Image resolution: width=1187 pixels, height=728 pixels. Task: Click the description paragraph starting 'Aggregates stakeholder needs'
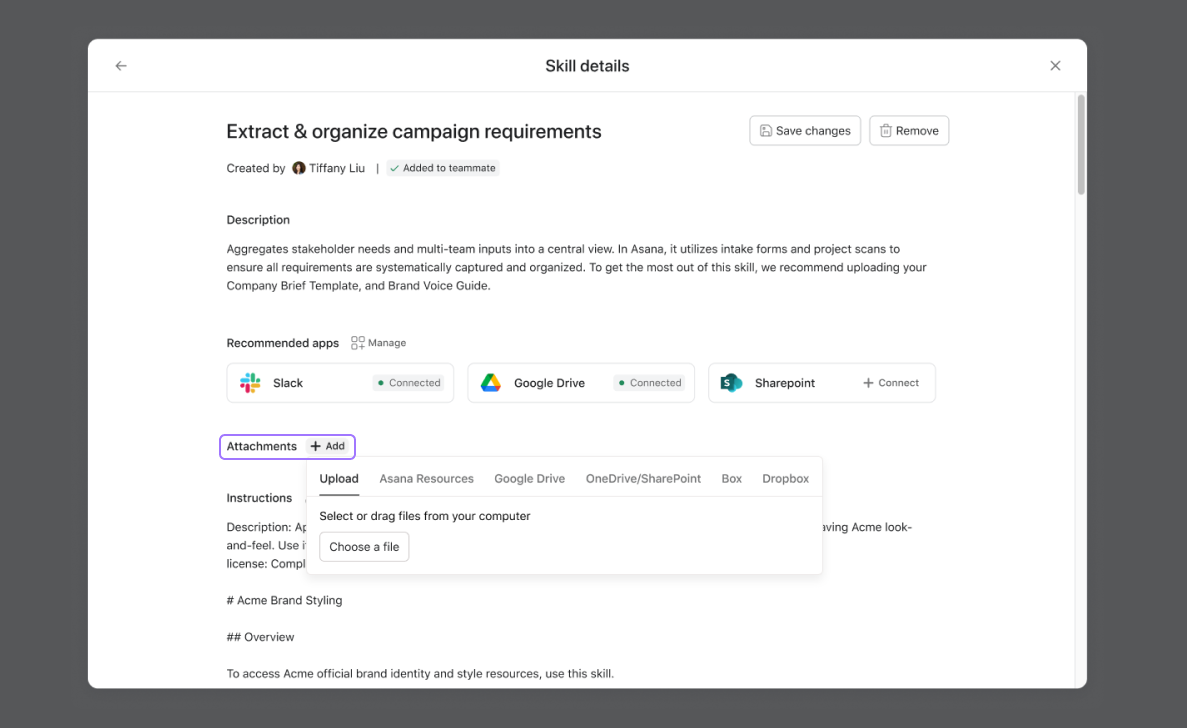click(x=577, y=267)
